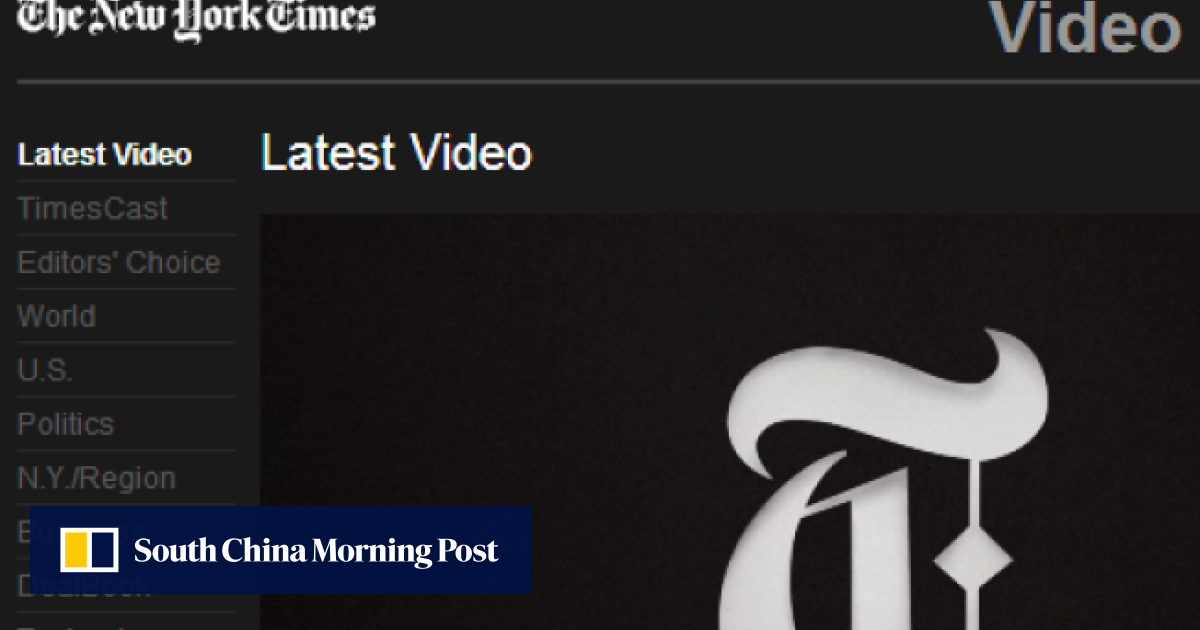Open the Editors' Choice category
This screenshot has height=630, width=1200.
[119, 263]
